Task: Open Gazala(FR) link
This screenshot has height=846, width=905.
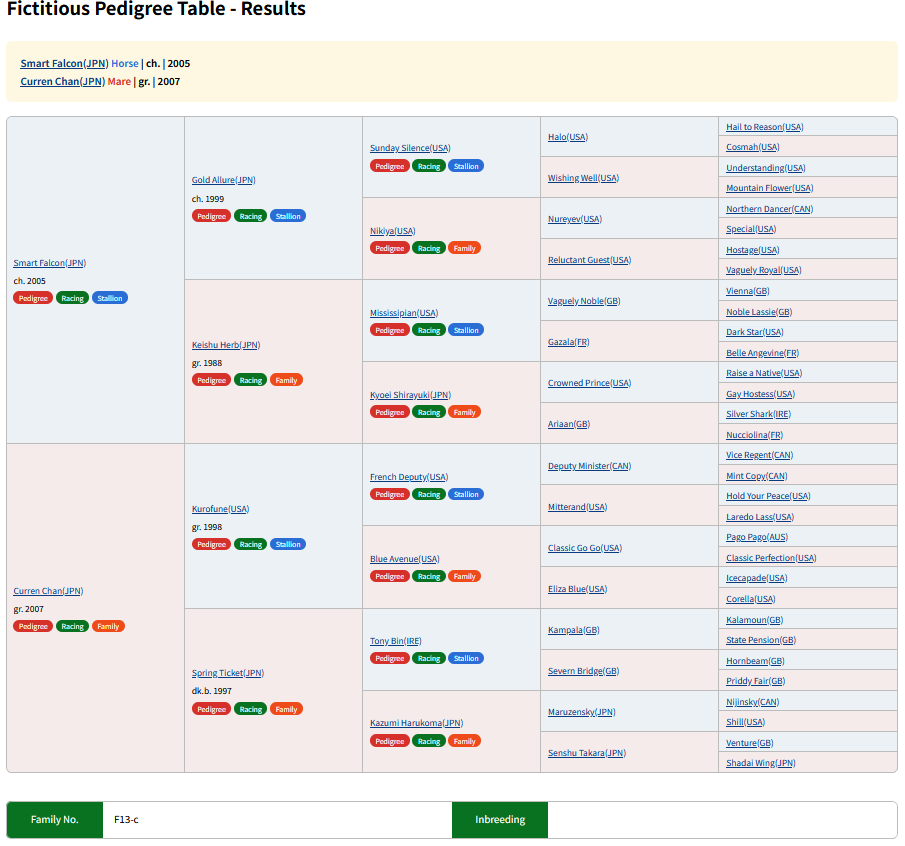Action: [569, 342]
